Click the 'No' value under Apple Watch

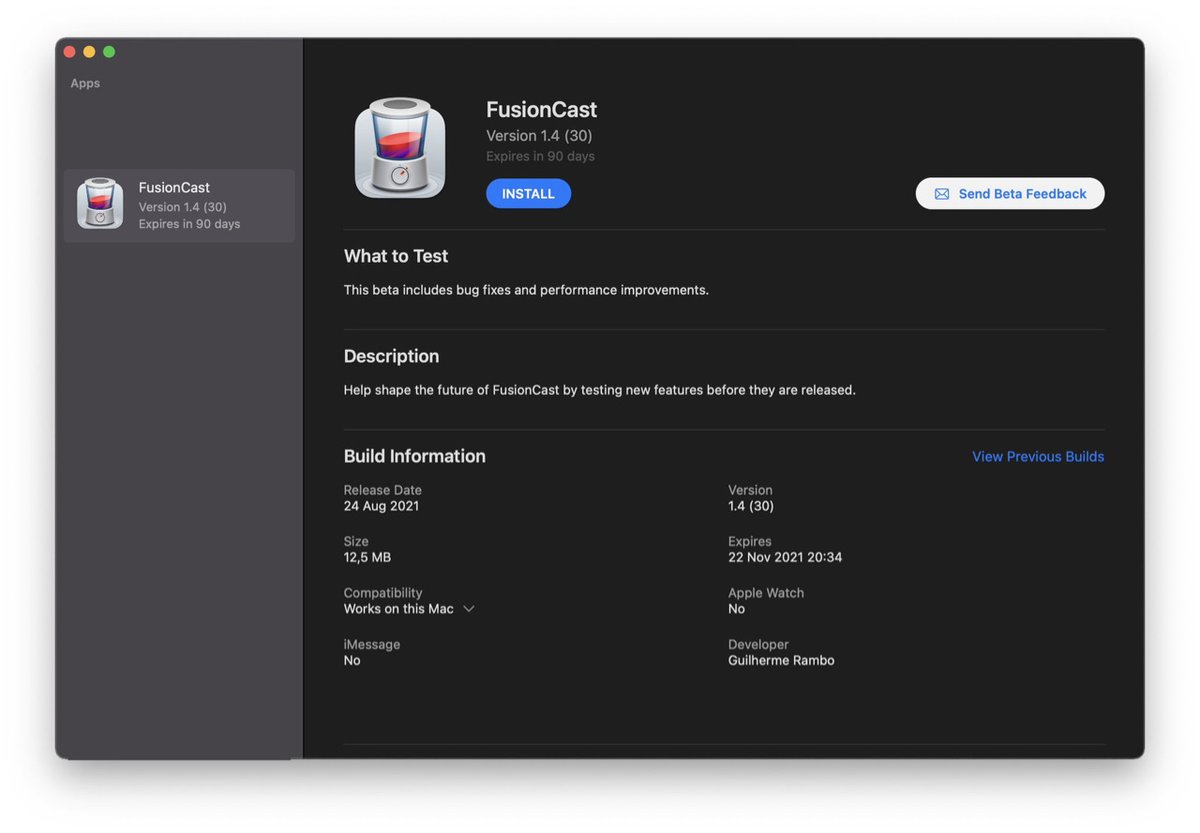pos(737,609)
